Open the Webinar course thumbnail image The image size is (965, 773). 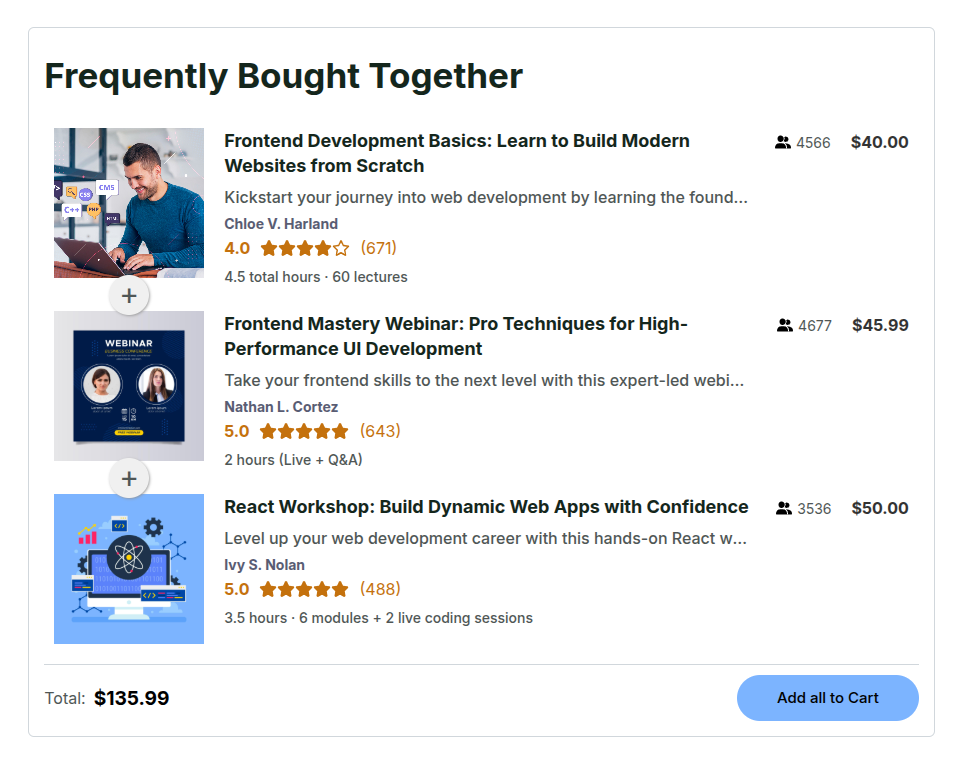point(129,386)
